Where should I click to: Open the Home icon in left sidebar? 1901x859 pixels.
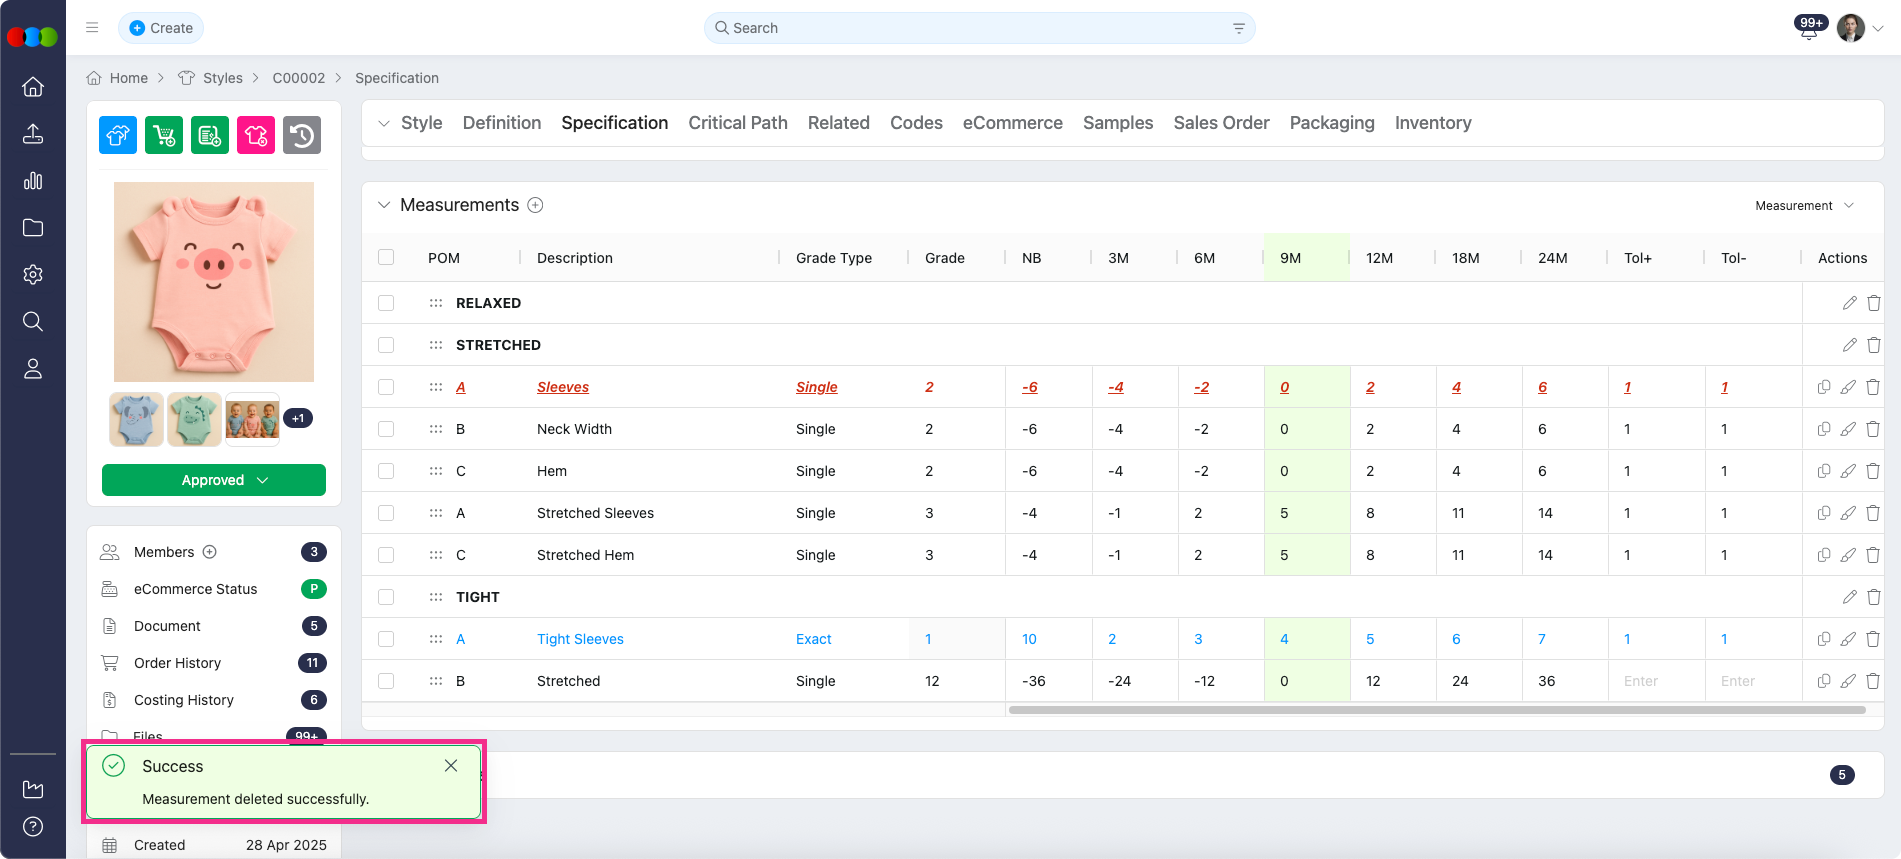(x=33, y=87)
